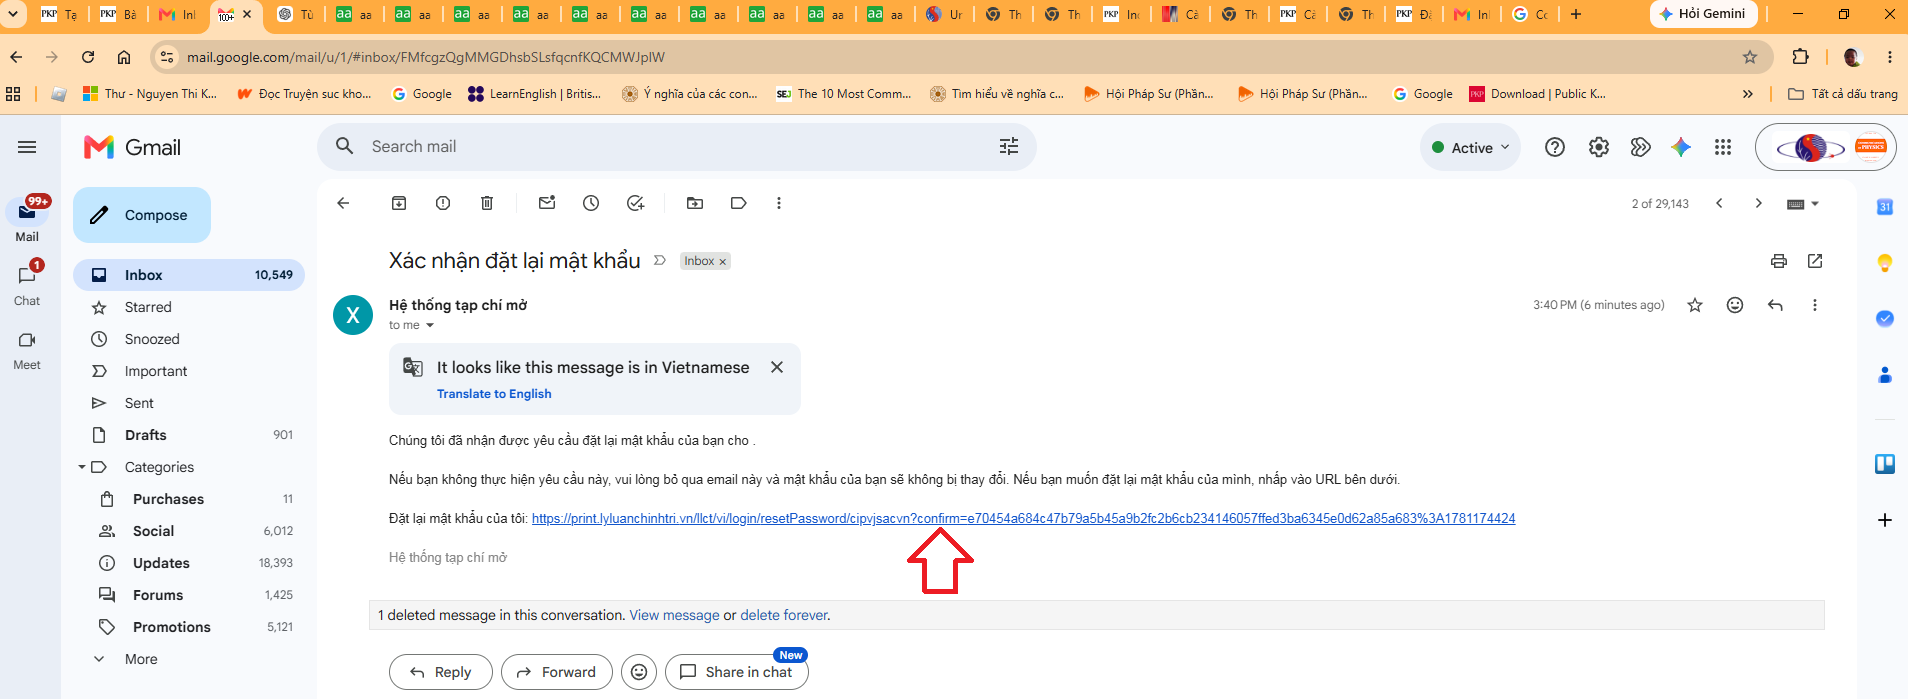The image size is (1908, 699).
Task: Open the Move to folder icon
Action: pyautogui.click(x=695, y=203)
